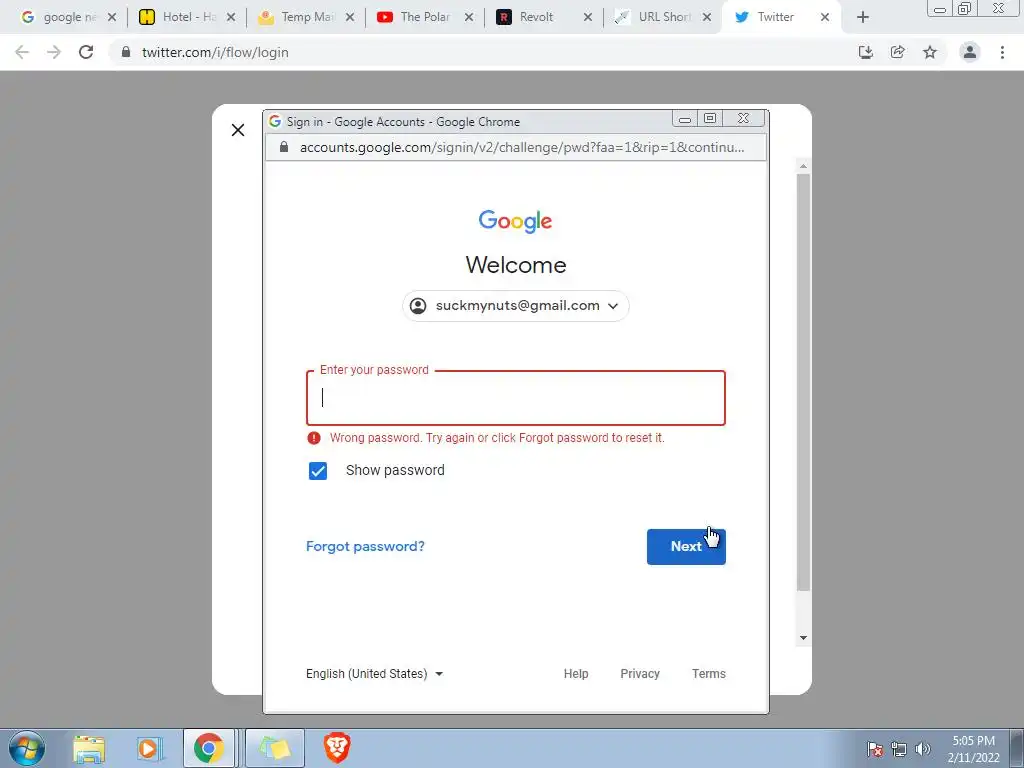Click the Twitter dialog scrollbar up arrow
The width and height of the screenshot is (1024, 768).
click(803, 167)
